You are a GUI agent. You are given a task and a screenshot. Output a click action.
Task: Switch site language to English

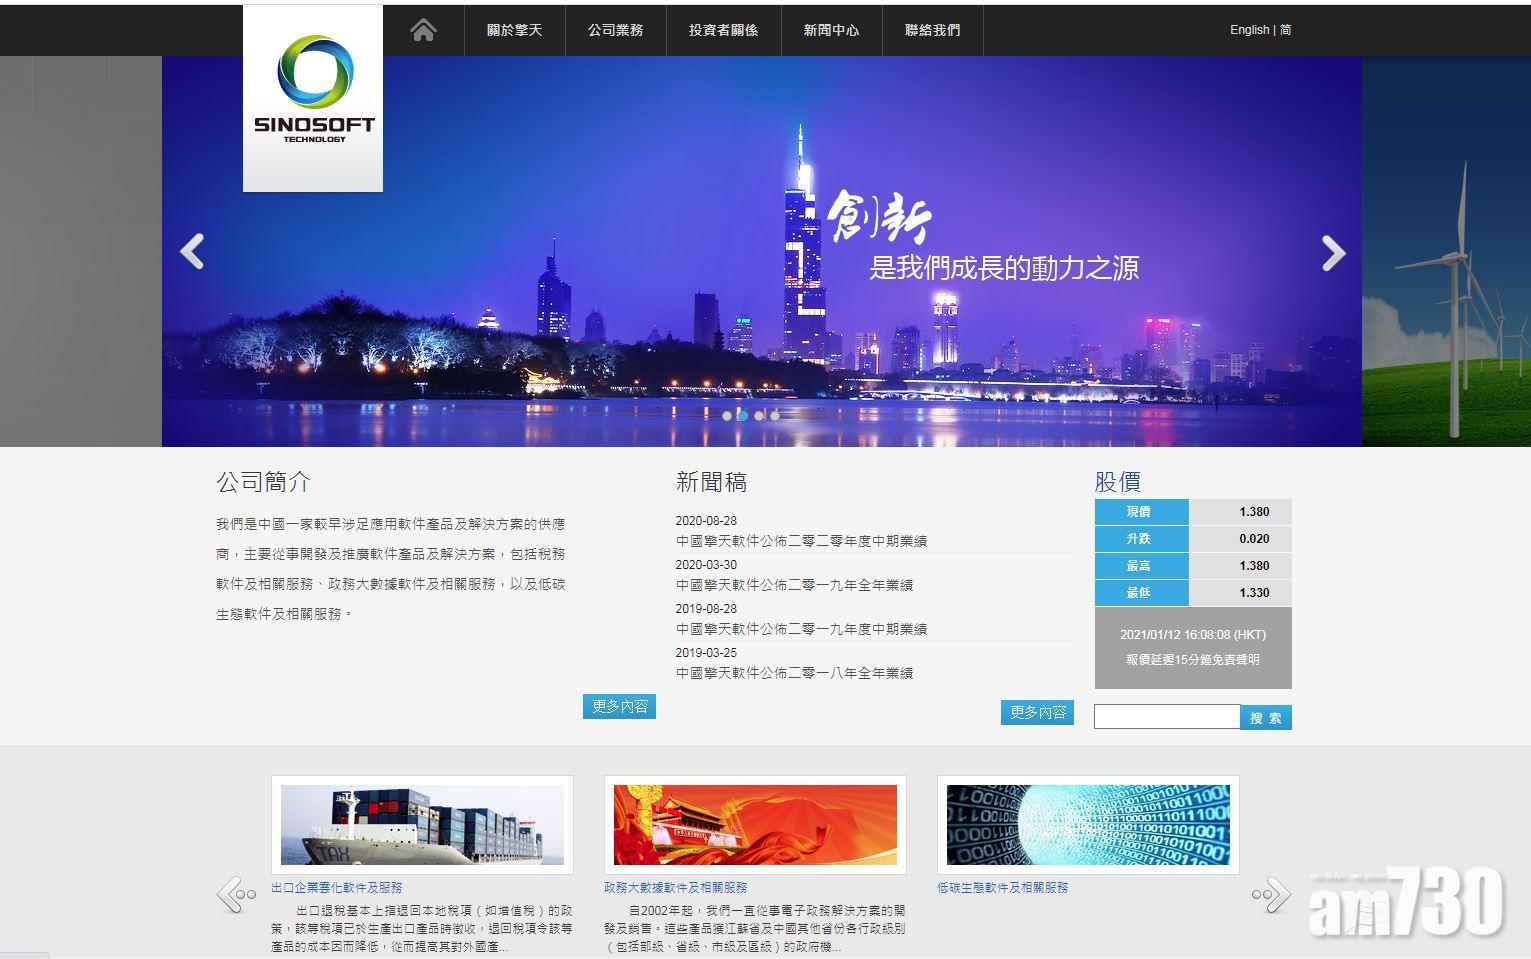pos(1248,30)
